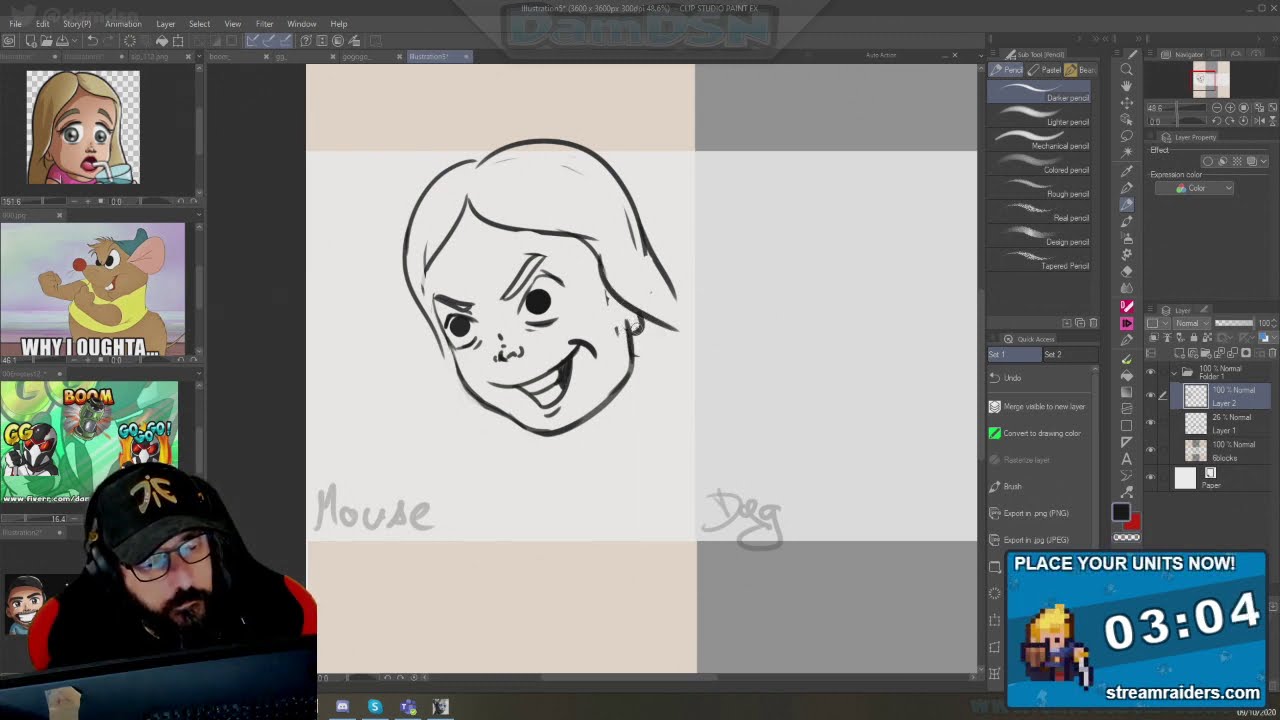
Task: Click Brush in Quick Access
Action: click(x=1041, y=486)
